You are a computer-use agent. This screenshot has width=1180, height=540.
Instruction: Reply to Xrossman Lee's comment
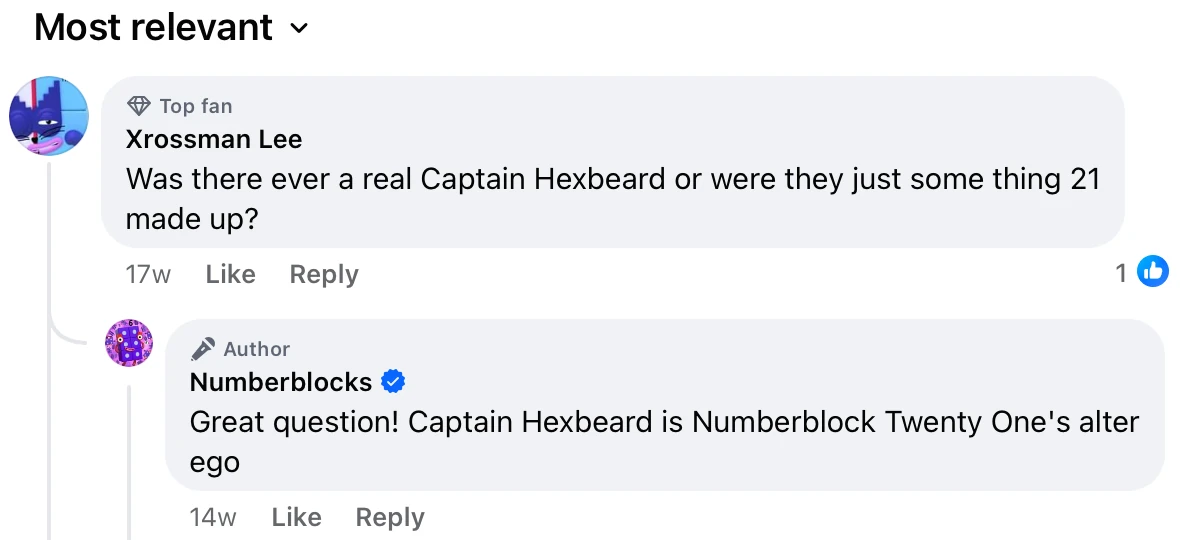(x=323, y=274)
